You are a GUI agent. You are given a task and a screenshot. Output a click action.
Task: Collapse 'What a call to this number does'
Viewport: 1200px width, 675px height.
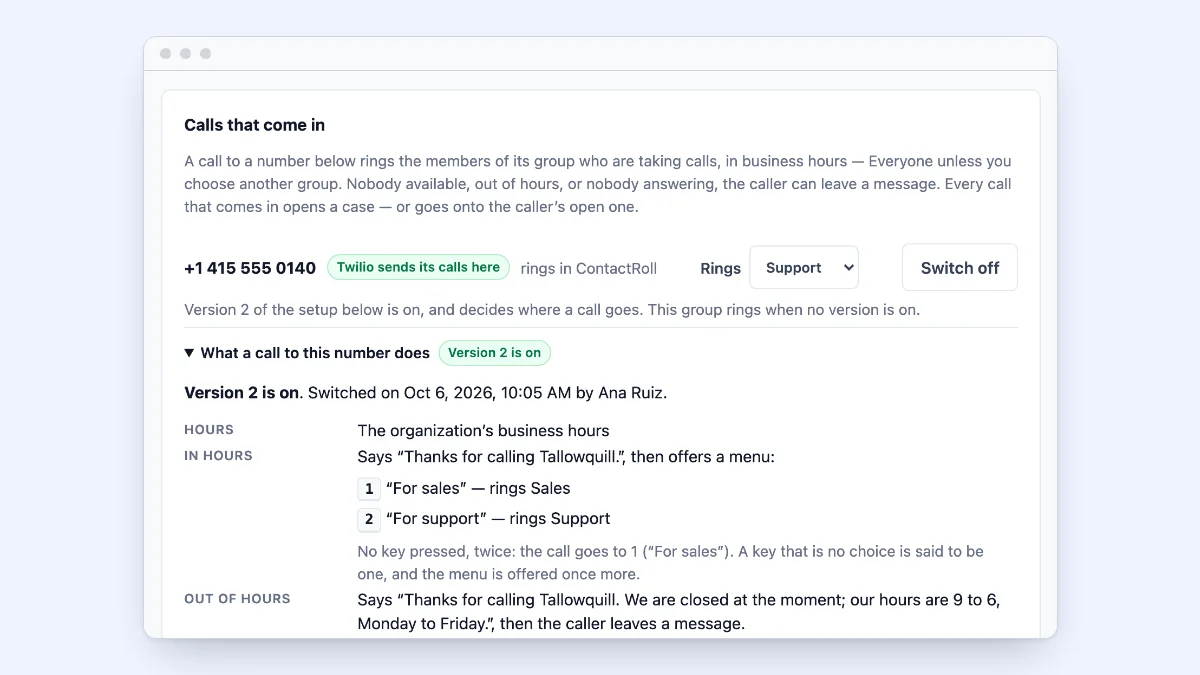(x=306, y=353)
